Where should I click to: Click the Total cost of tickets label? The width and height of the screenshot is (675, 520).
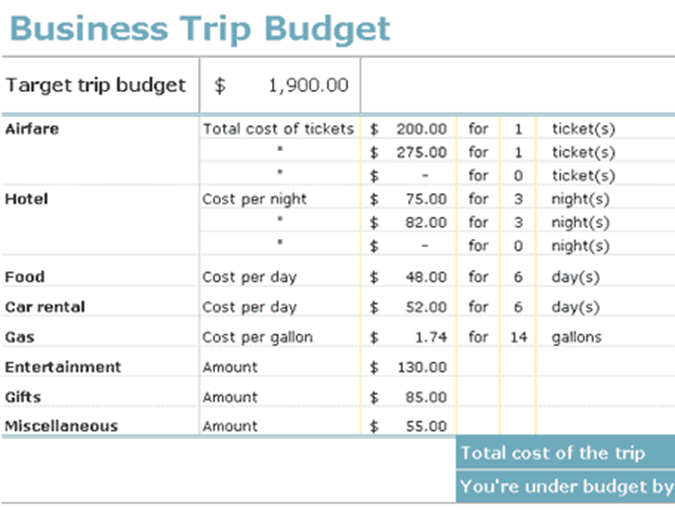(x=278, y=129)
